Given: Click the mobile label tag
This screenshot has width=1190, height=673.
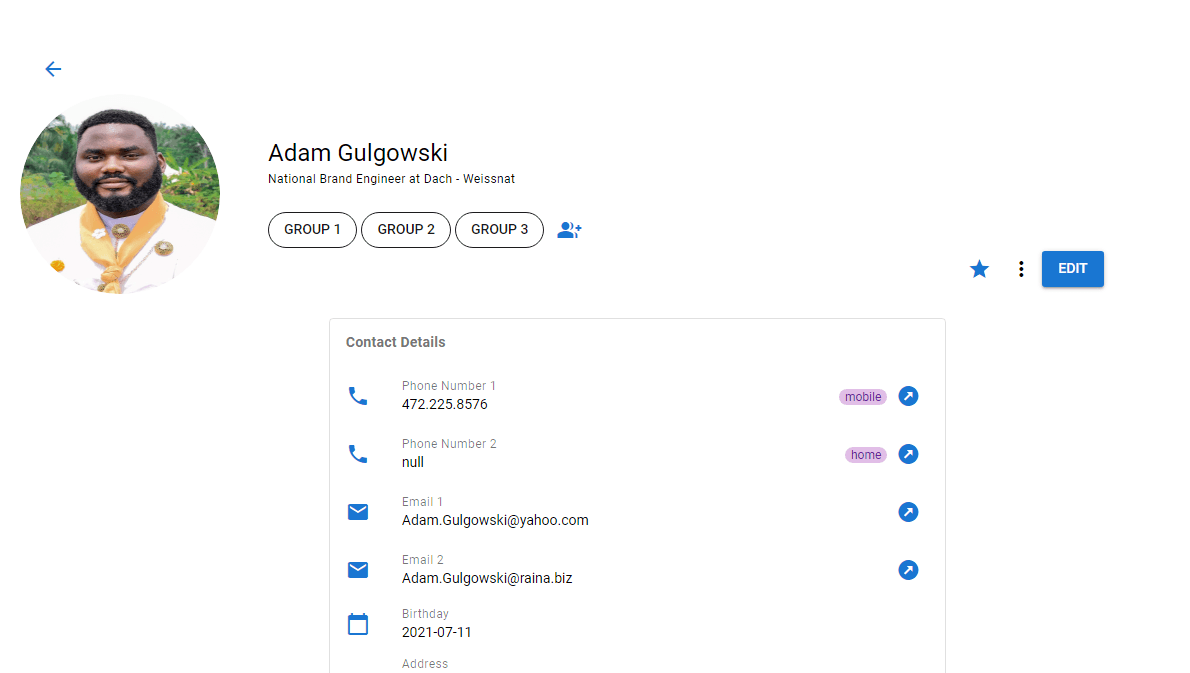Looking at the screenshot, I should pos(863,397).
